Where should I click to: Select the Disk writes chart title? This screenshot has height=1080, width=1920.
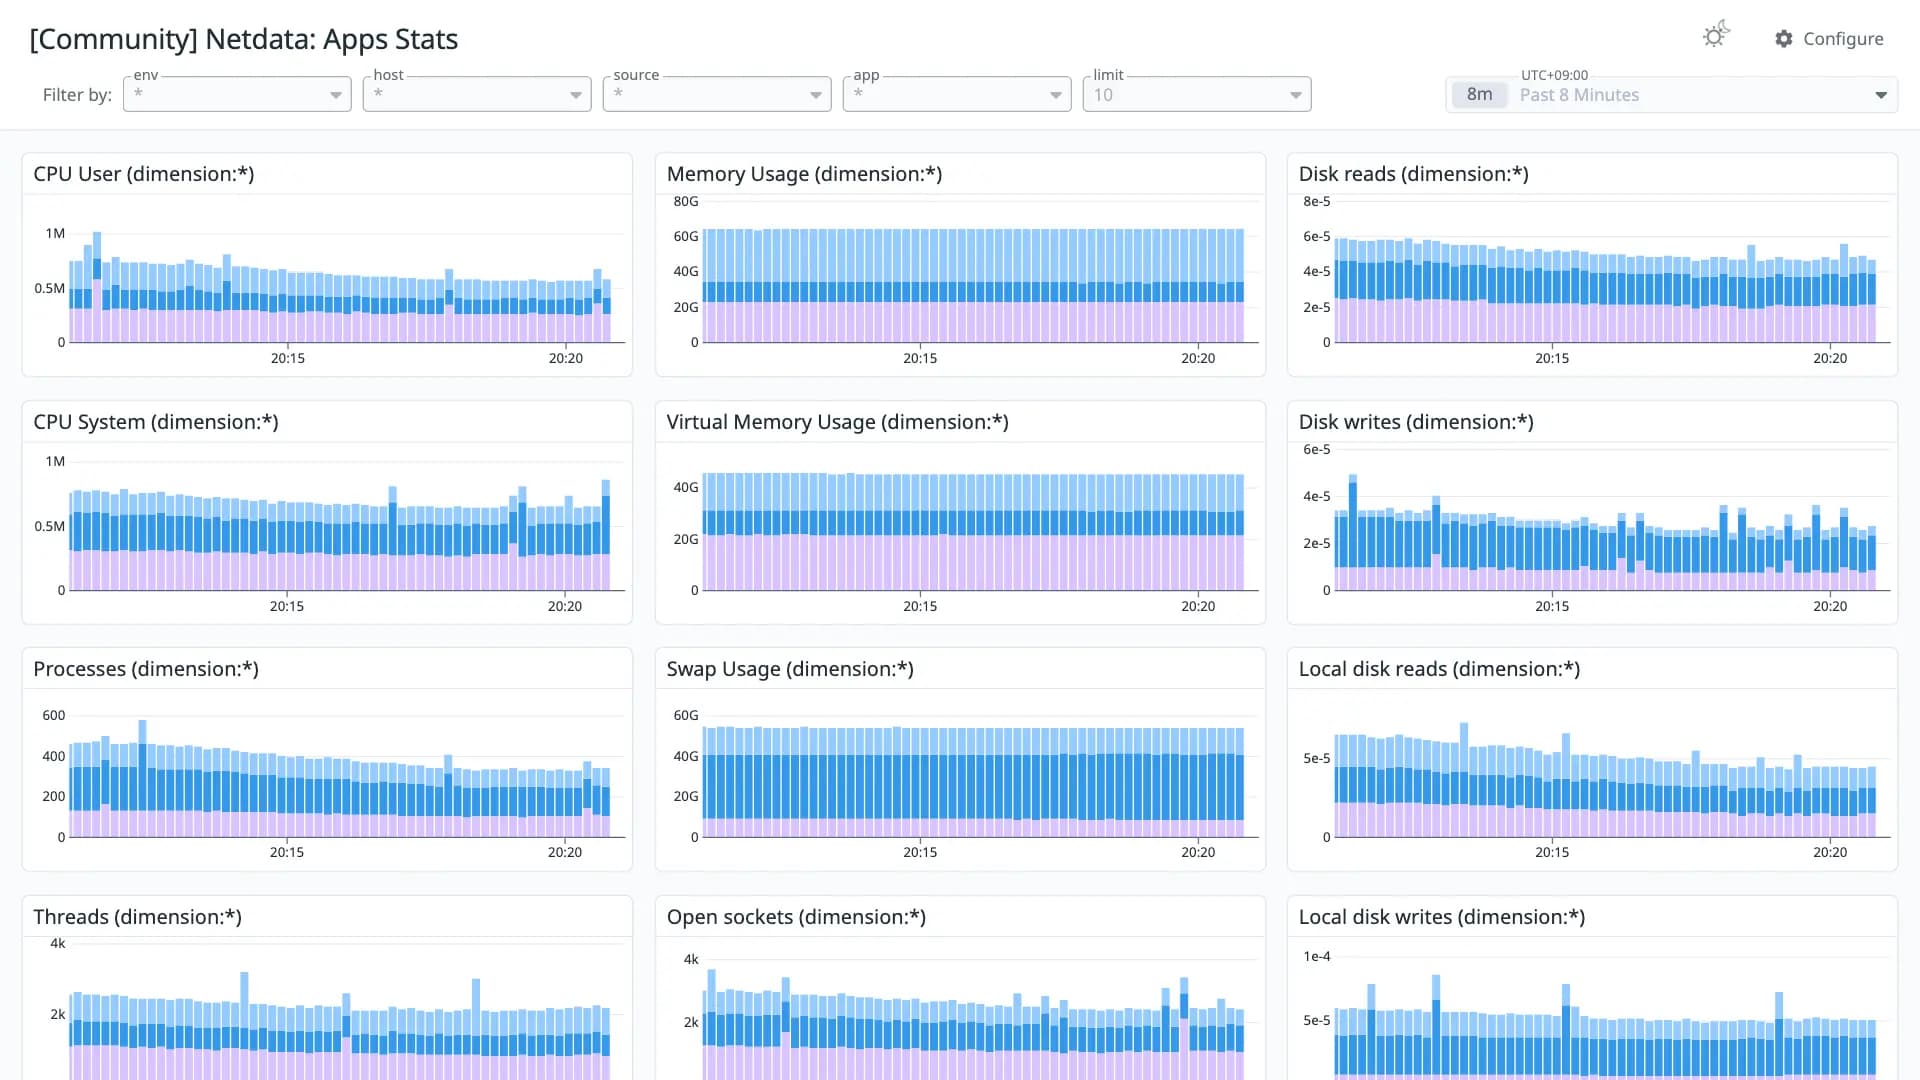[x=1416, y=422]
